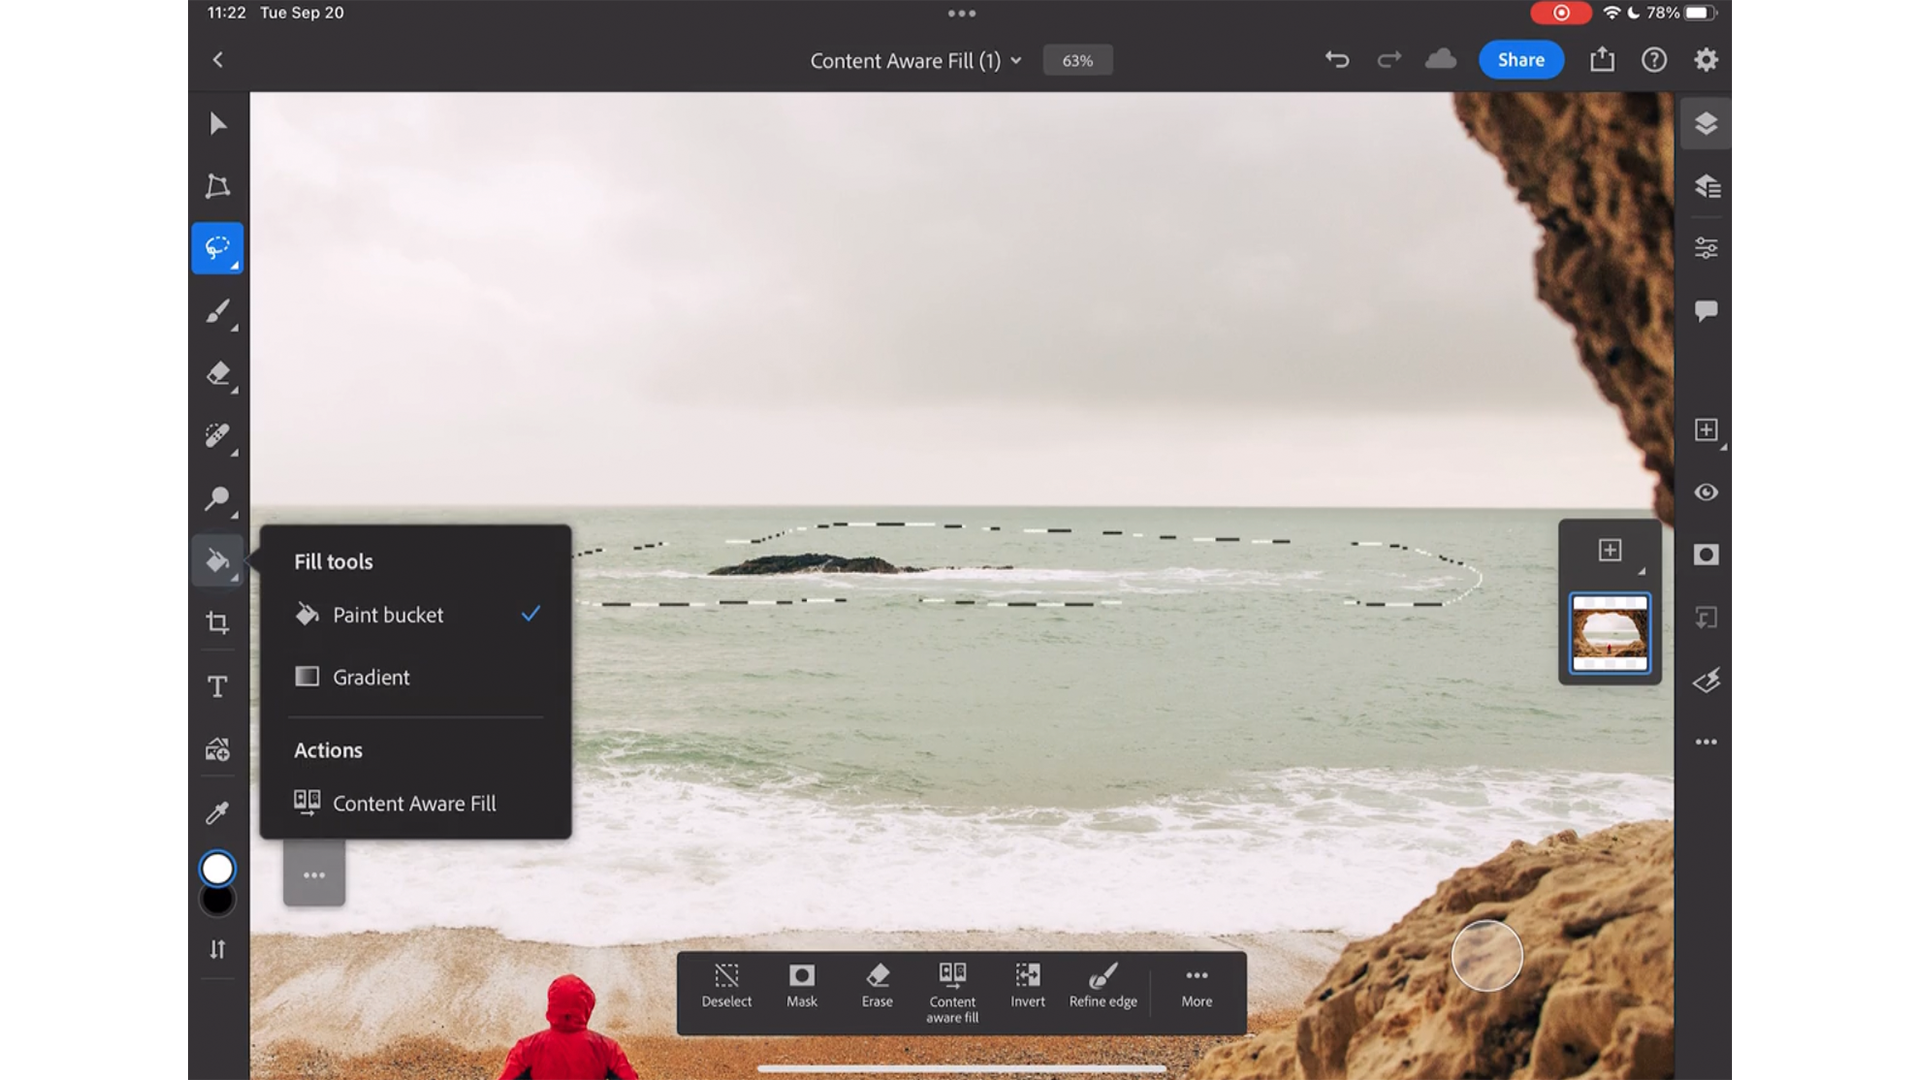Open the Layers panel

(1706, 123)
